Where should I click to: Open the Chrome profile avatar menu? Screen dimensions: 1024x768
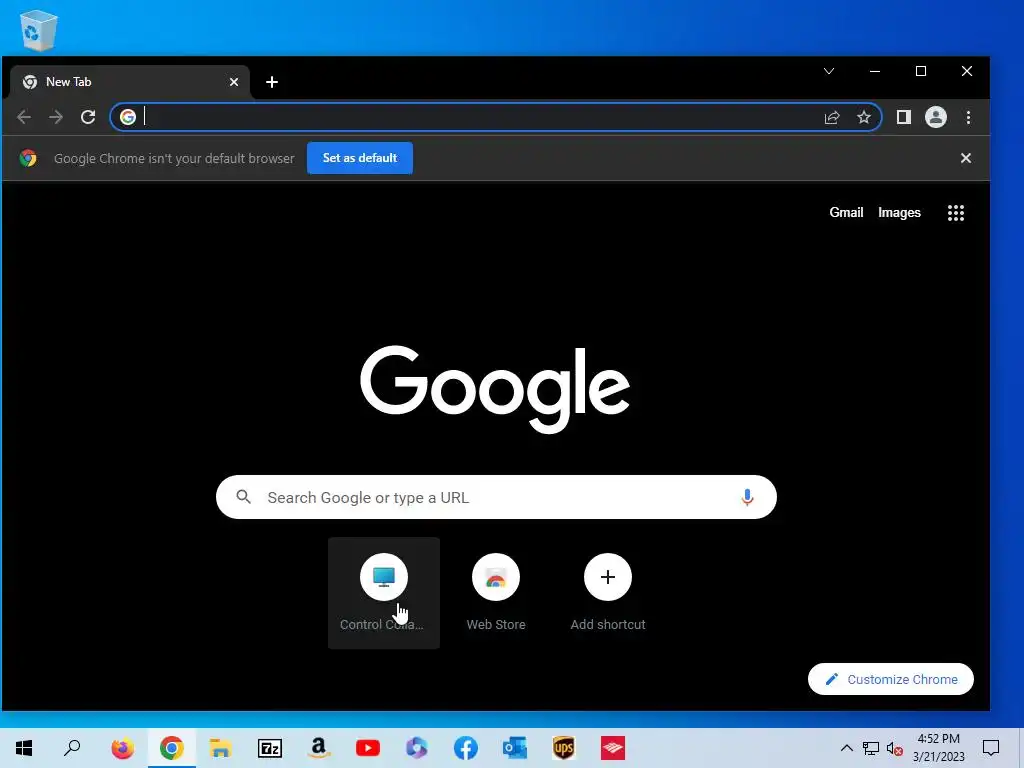point(936,118)
